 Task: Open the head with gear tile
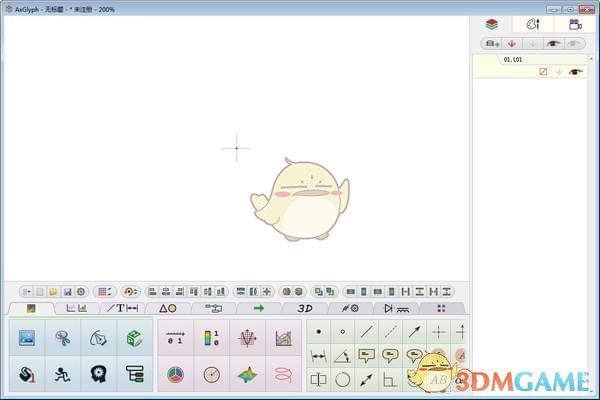[x=98, y=374]
